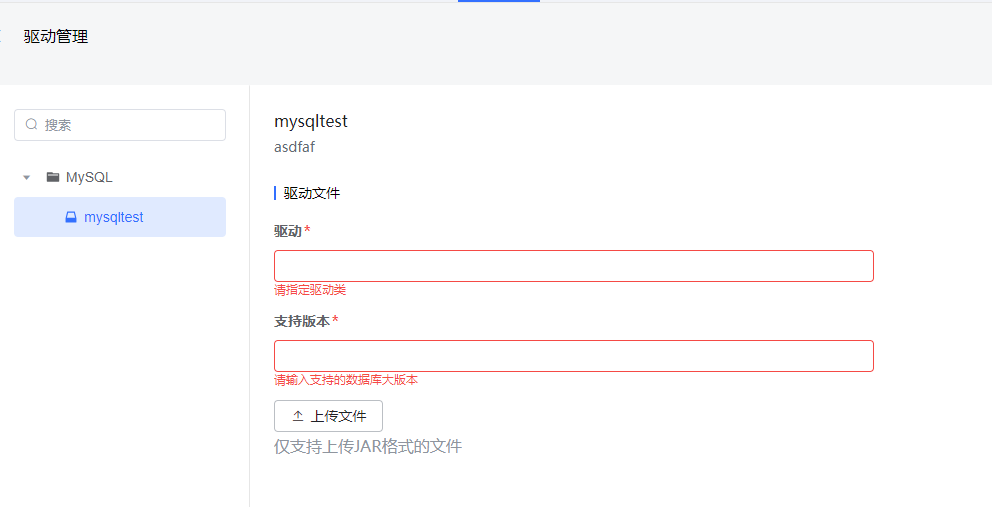This screenshot has height=507, width=992.
Task: Click the 驱动文件 section header
Action: pos(311,193)
